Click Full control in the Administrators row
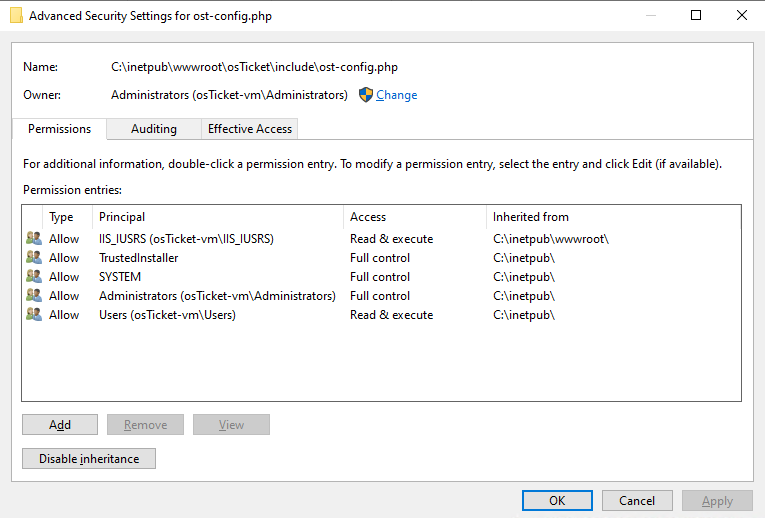Image resolution: width=765 pixels, height=518 pixels. click(x=380, y=296)
